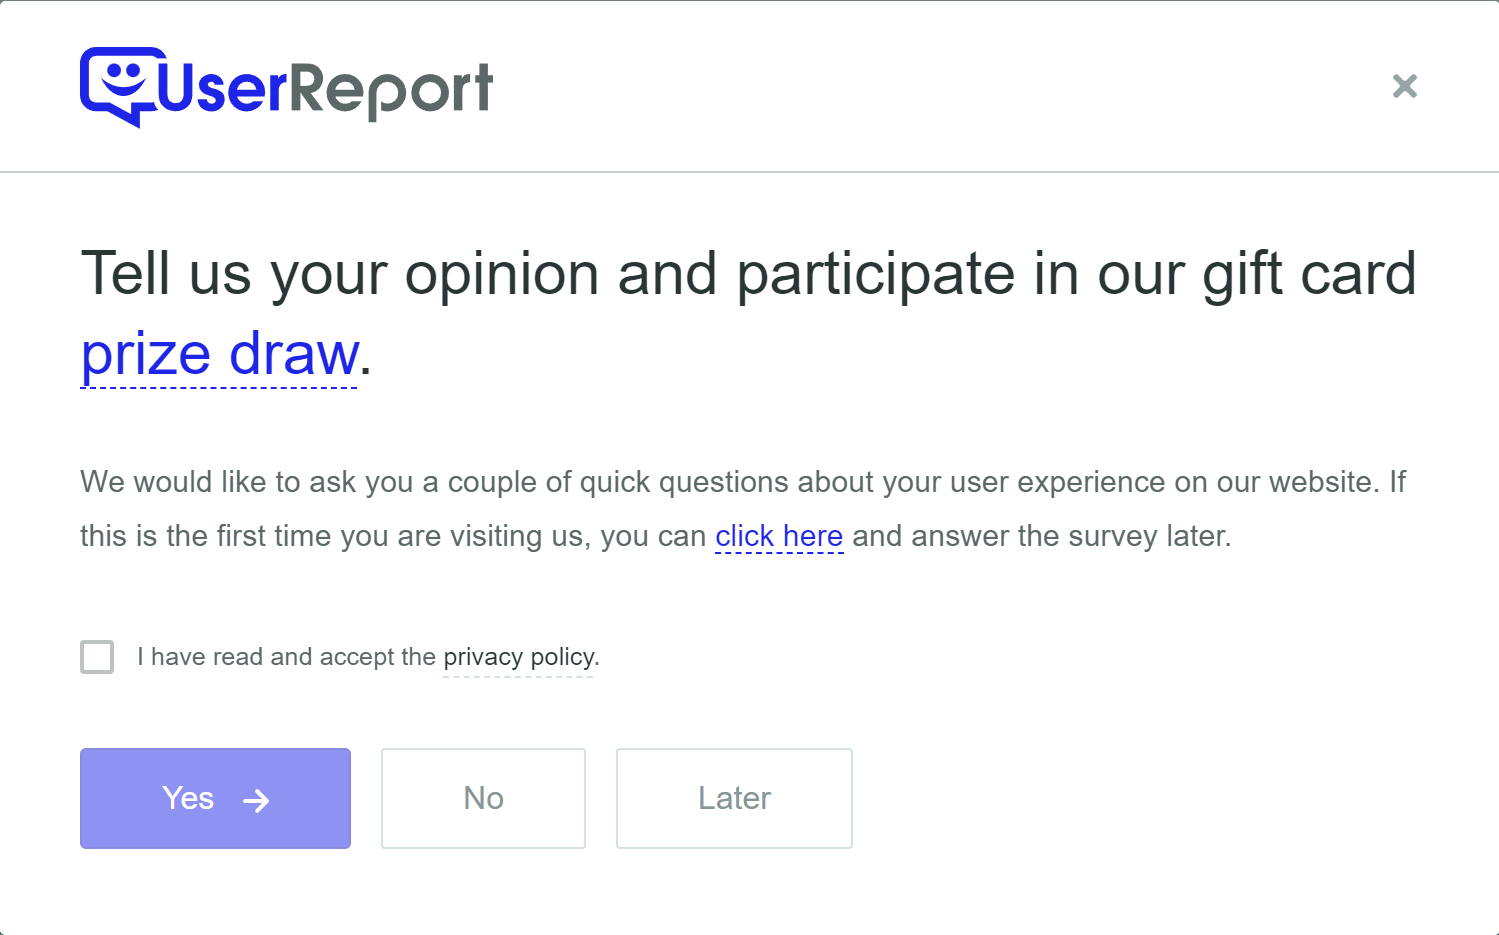This screenshot has width=1499, height=935.
Task: Follow the 'click here' link to answer later
Action: tap(779, 536)
